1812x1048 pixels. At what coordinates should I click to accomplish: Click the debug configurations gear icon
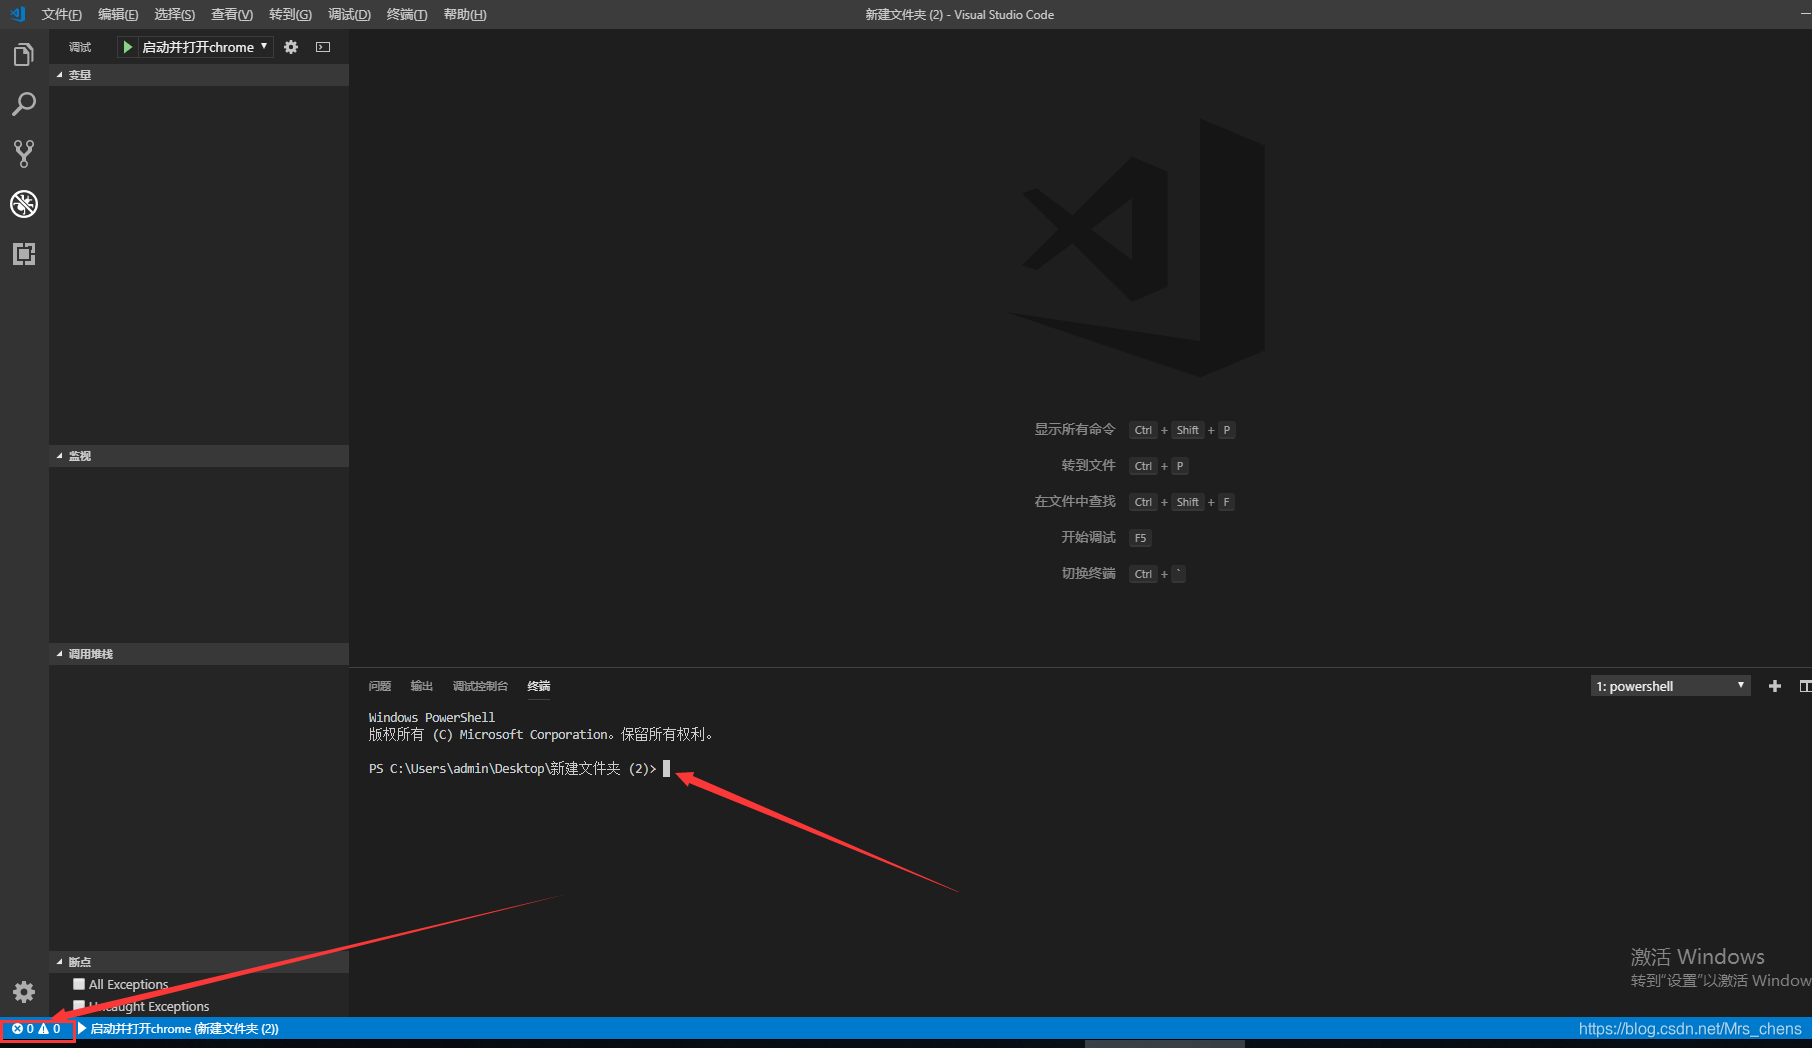click(x=290, y=46)
